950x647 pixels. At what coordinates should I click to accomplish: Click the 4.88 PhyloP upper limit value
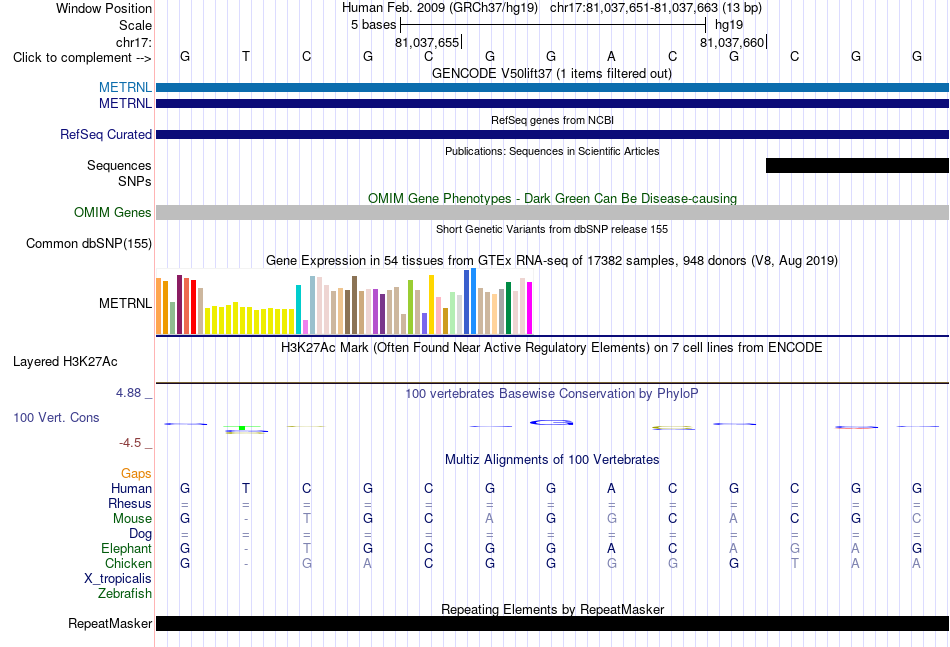click(x=128, y=393)
